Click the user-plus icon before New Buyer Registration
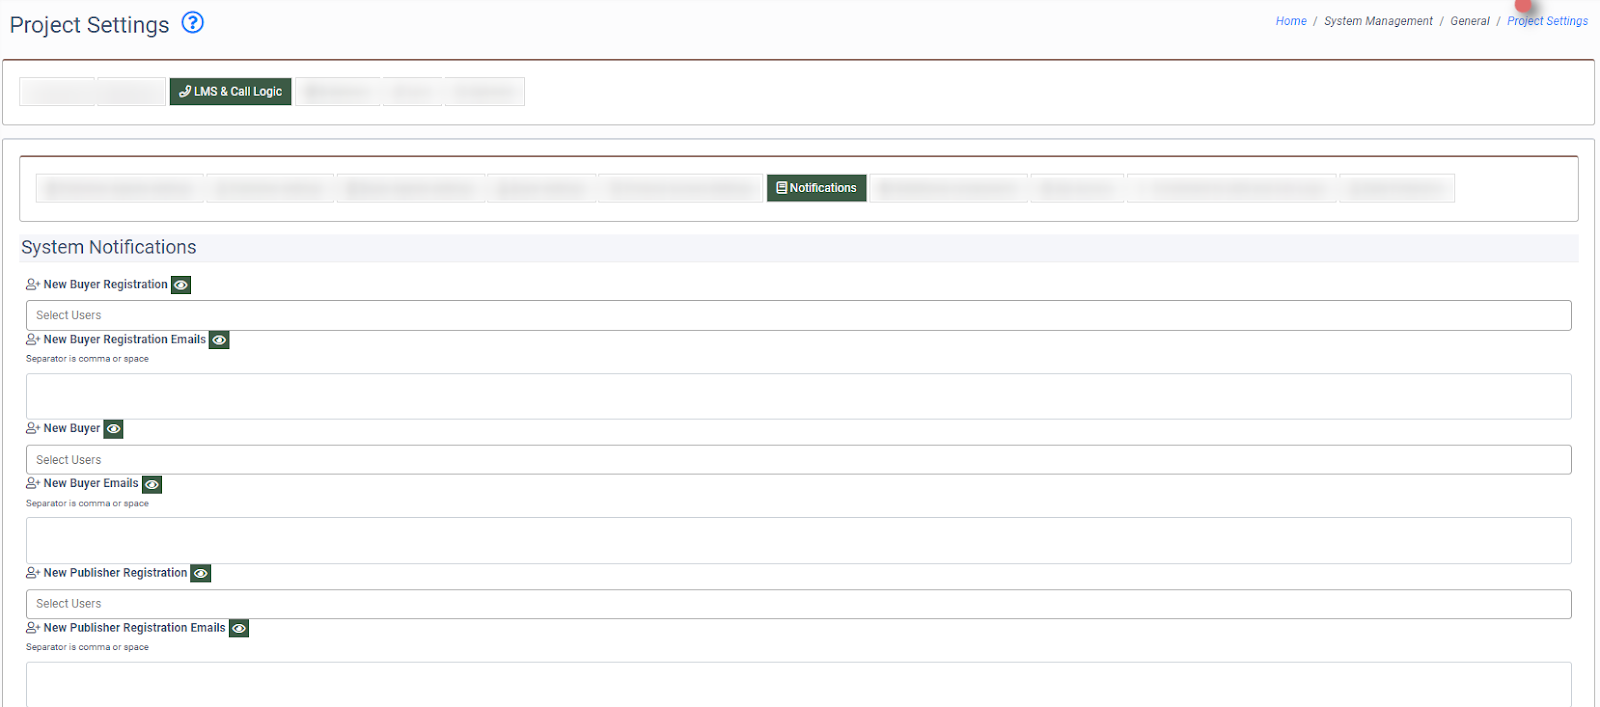Image resolution: width=1600 pixels, height=707 pixels. point(33,285)
